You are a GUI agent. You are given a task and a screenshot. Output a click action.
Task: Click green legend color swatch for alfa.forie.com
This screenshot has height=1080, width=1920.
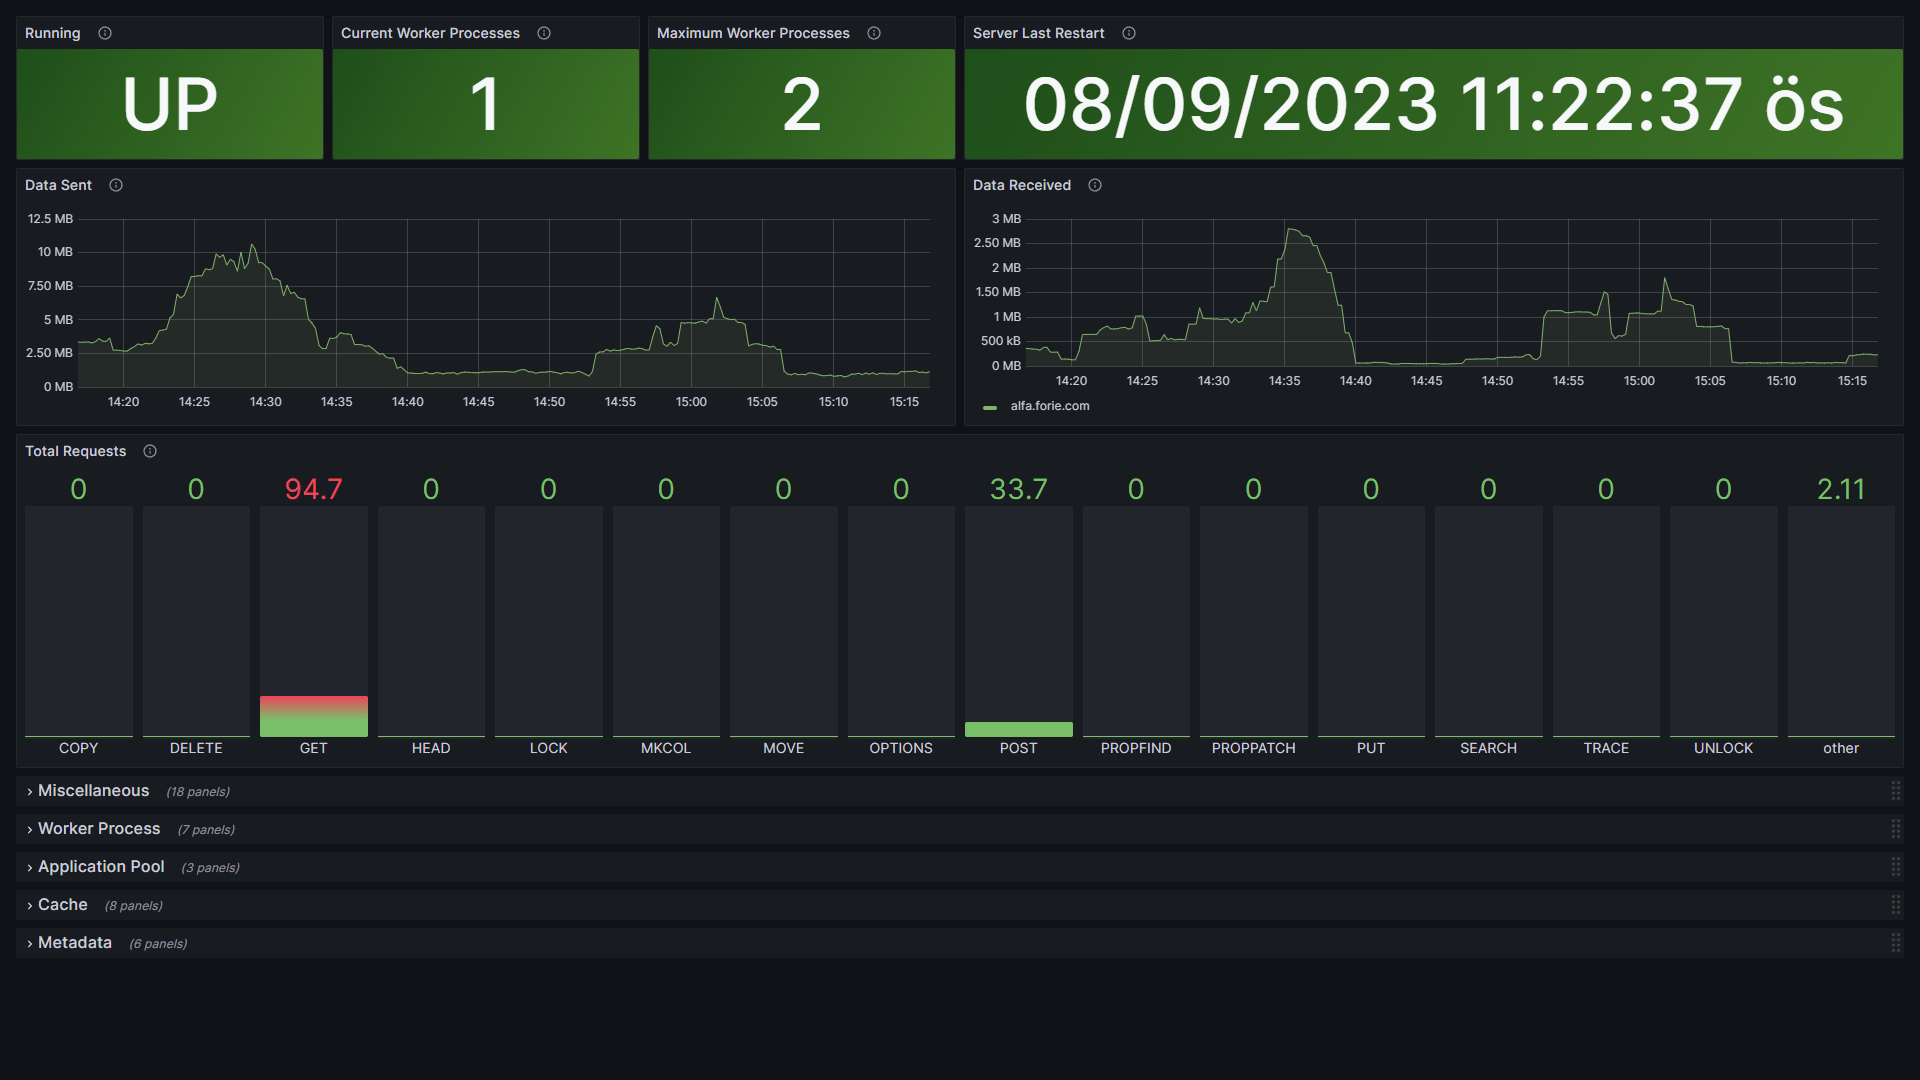point(990,407)
